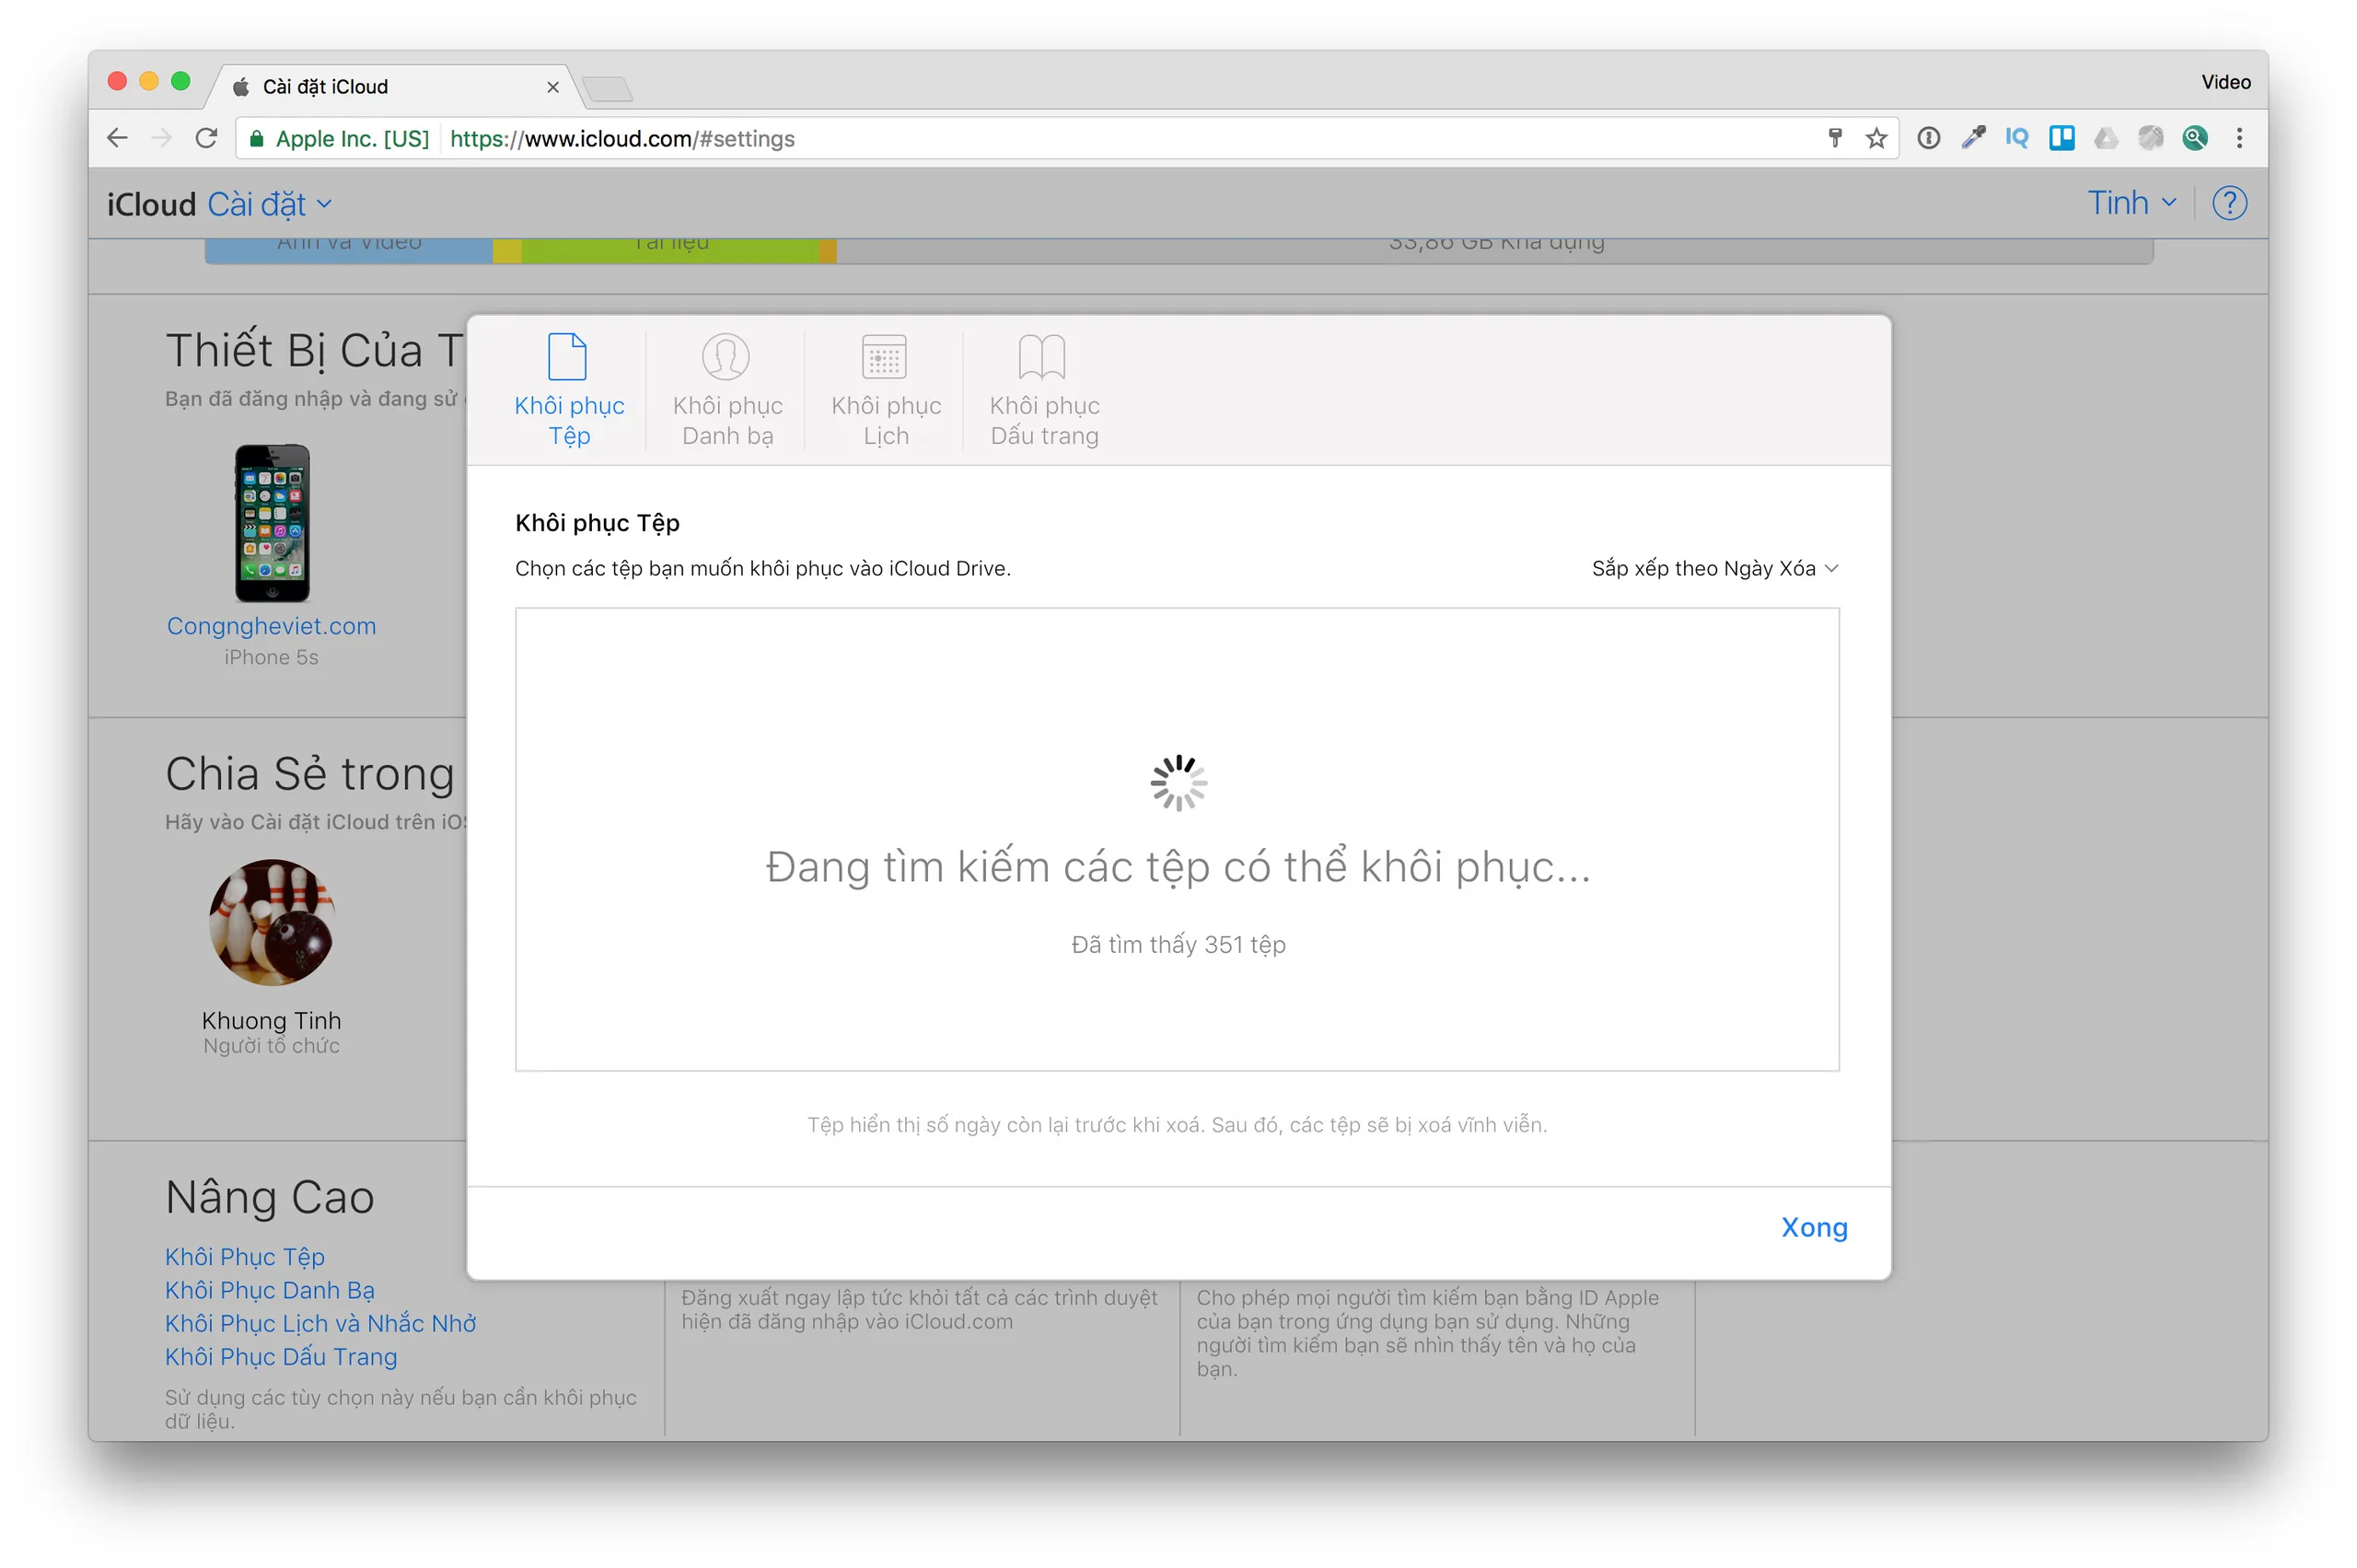
Task: Click the blue Ảnh và Video storage segment
Action: click(348, 250)
